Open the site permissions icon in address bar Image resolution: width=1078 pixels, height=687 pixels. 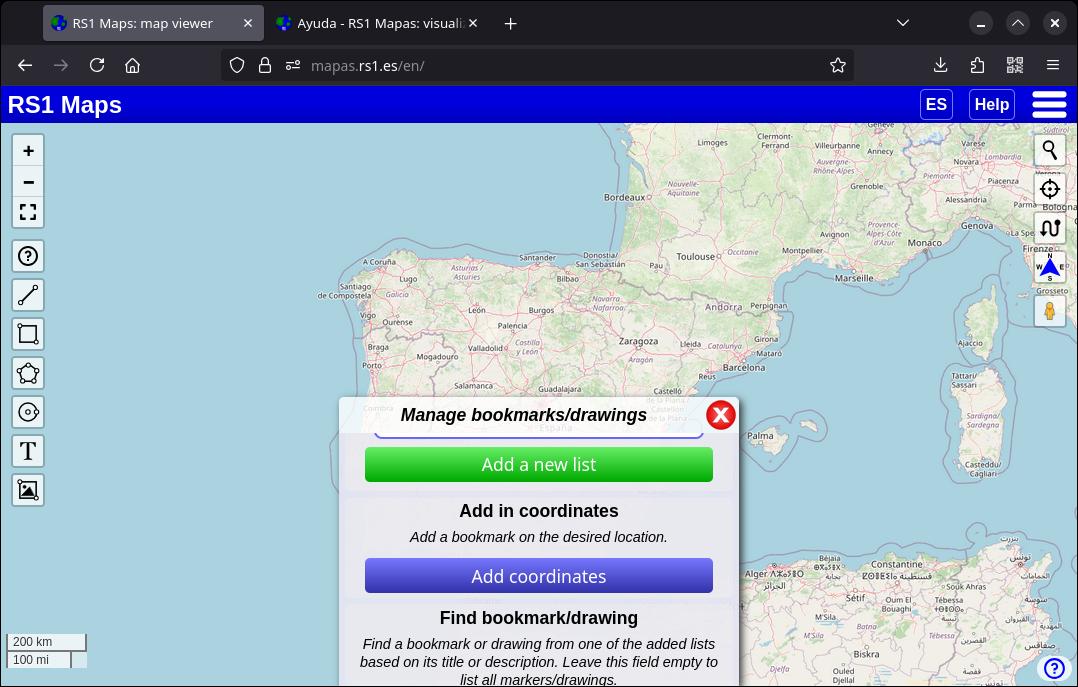(293, 65)
